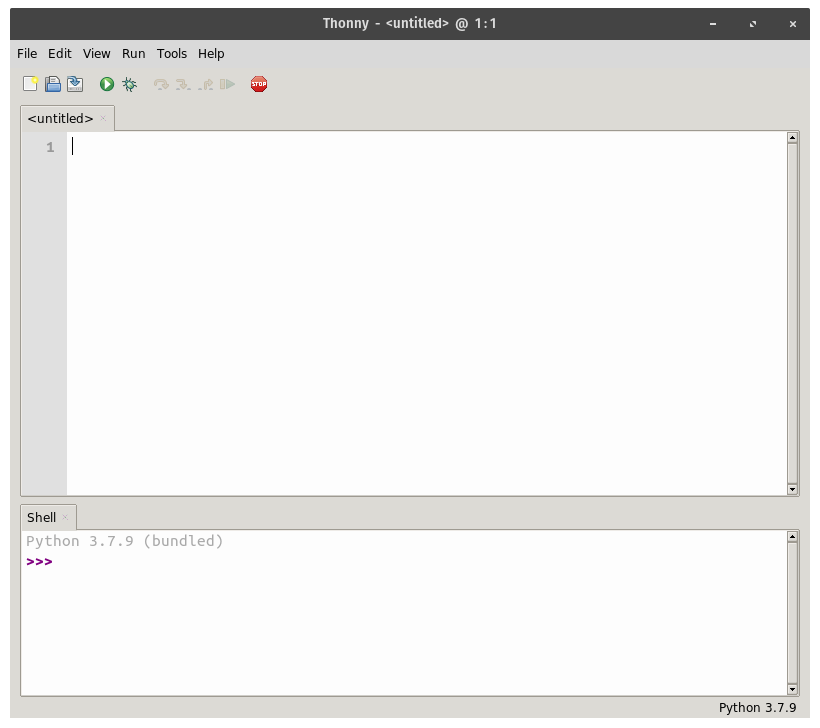The image size is (820, 728).
Task: Open the Run menu
Action: (133, 54)
